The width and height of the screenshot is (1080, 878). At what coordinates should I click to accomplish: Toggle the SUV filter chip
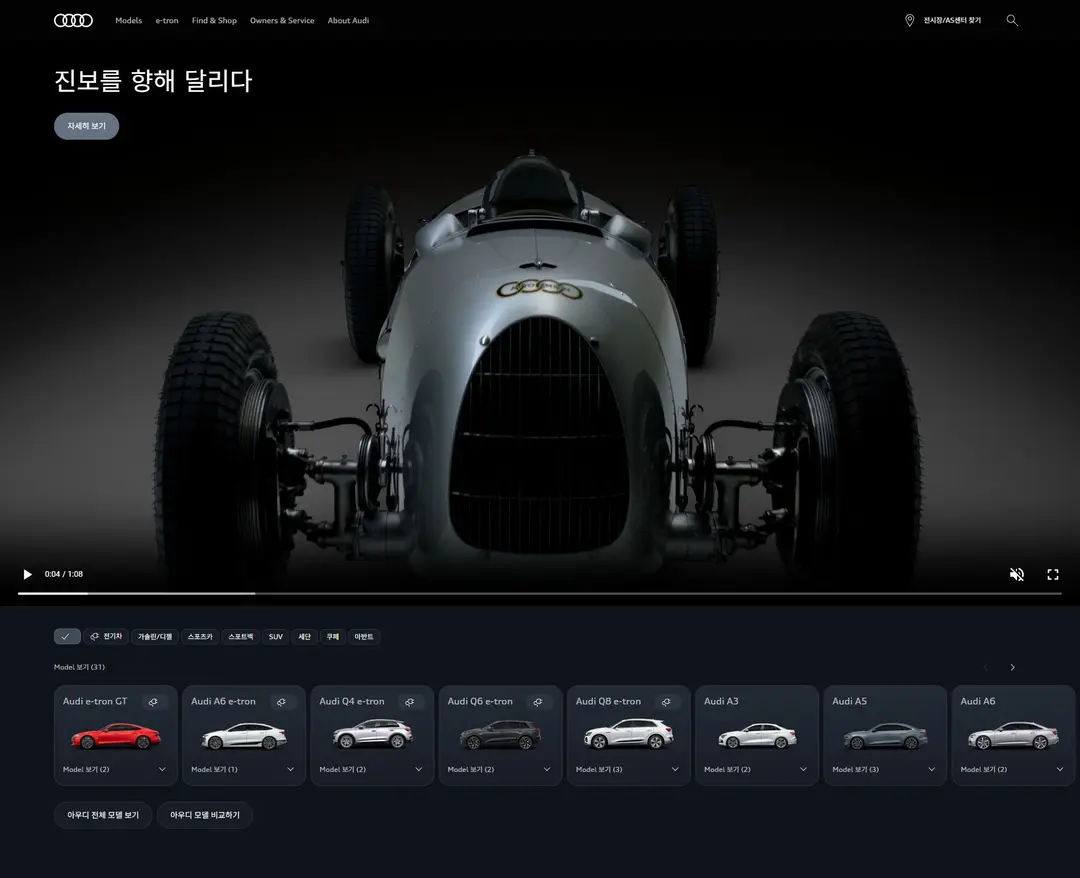click(276, 637)
